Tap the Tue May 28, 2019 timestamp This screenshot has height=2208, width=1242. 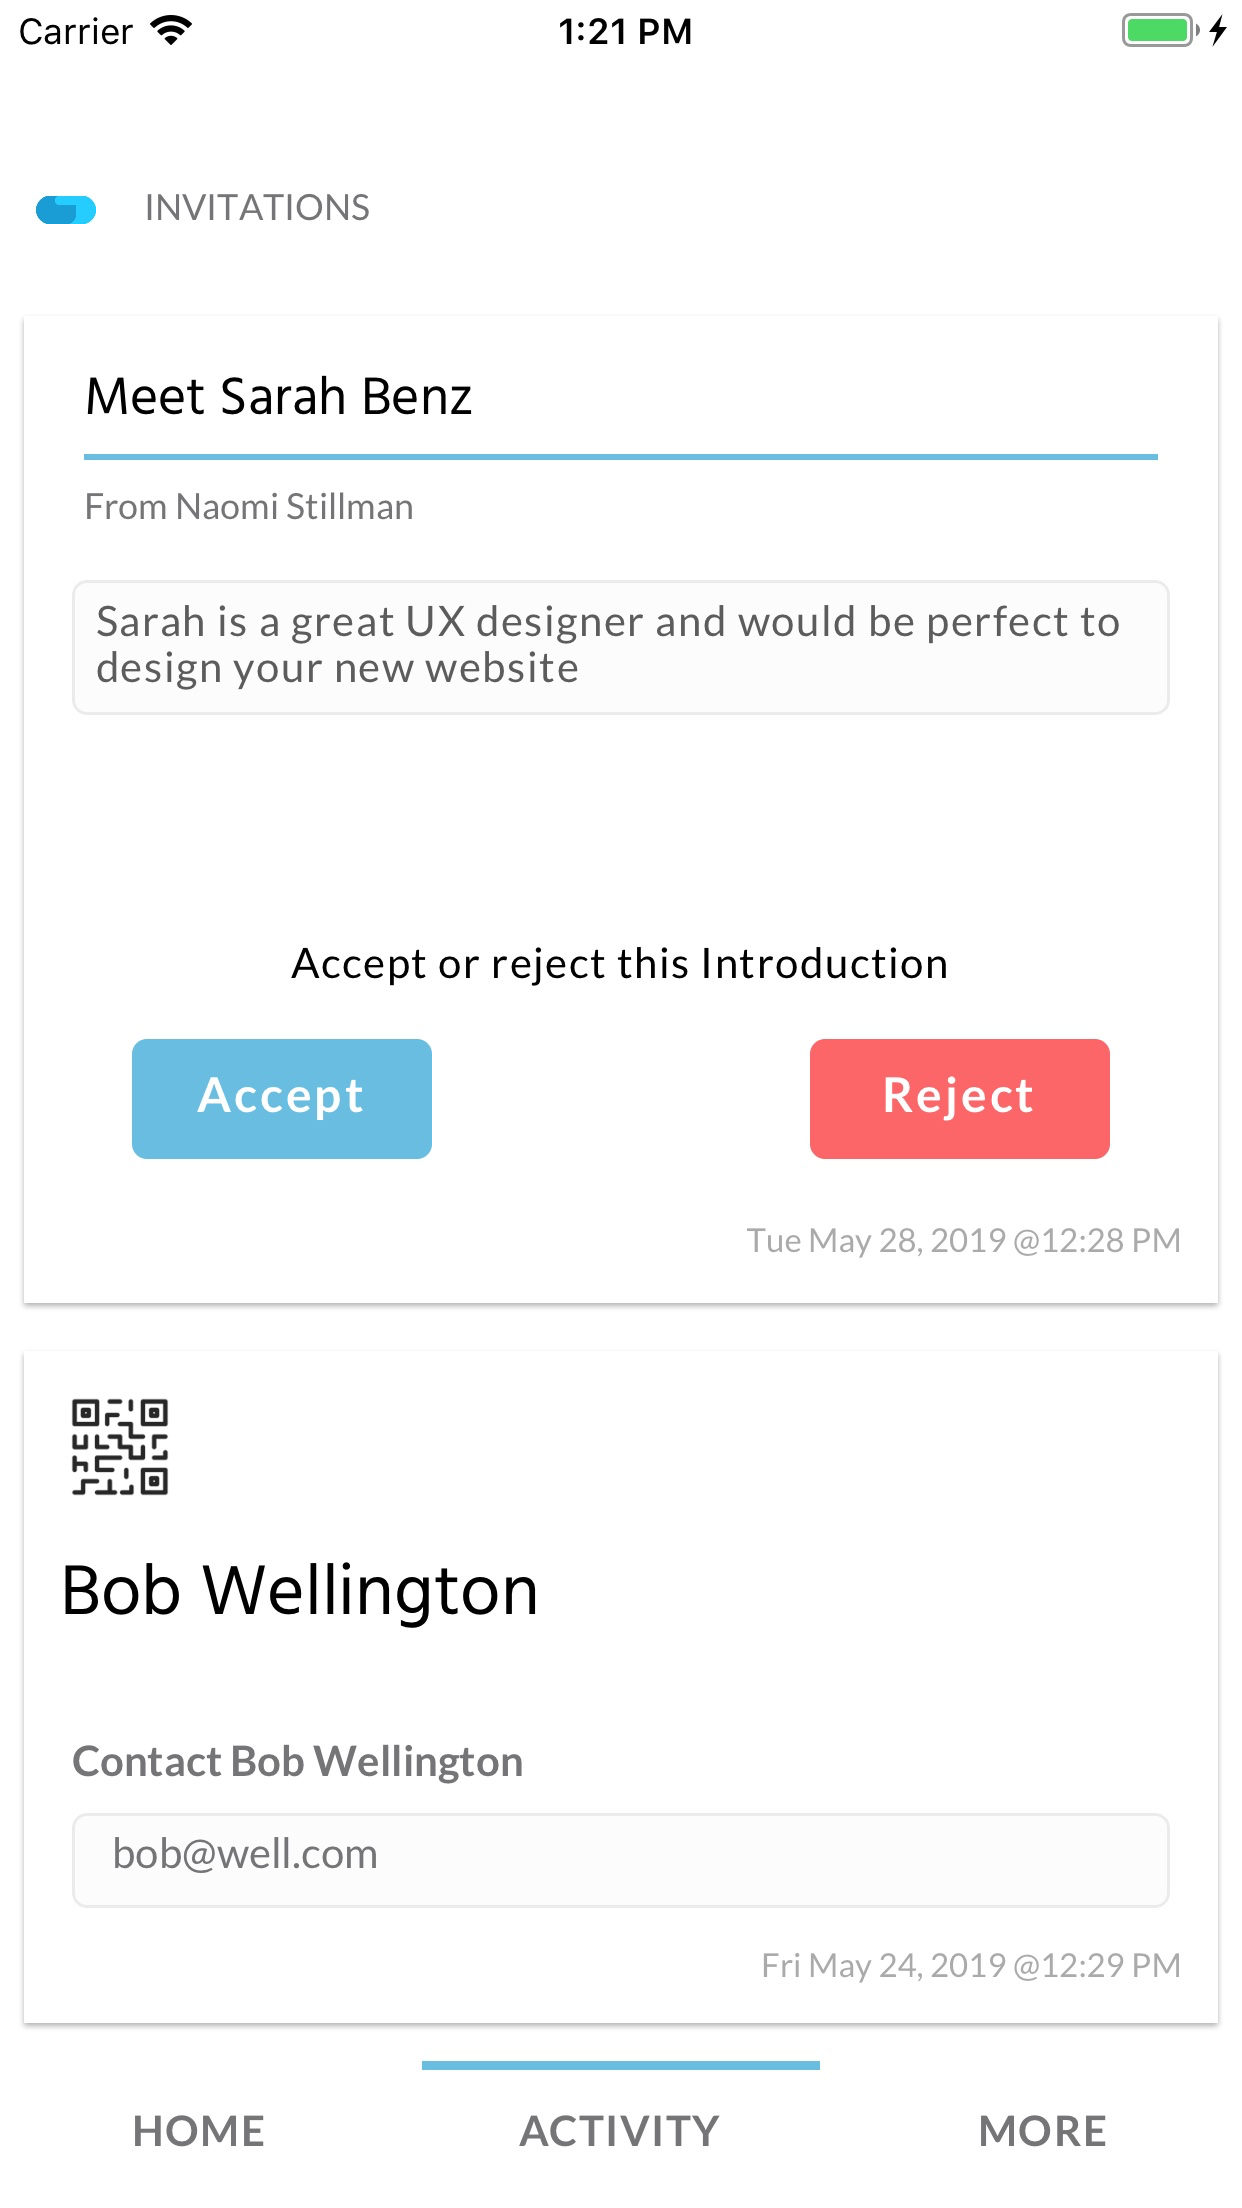click(x=963, y=1240)
